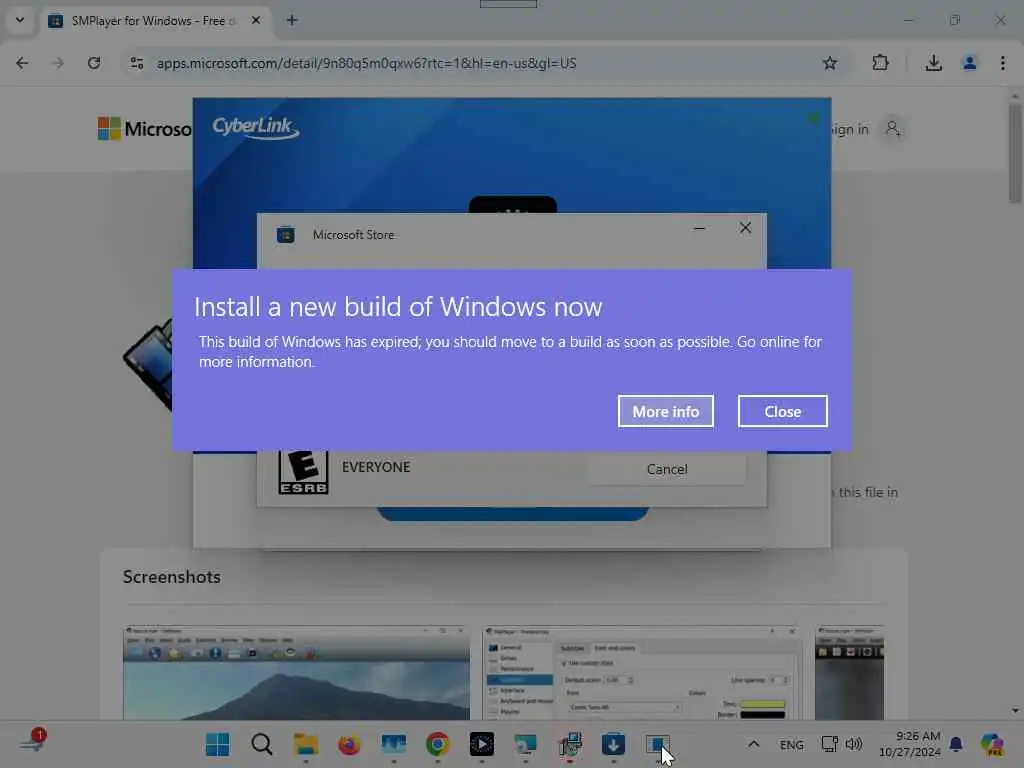Screen dimensions: 1024x768
Task: Open the Chrome three-dot menu
Action: 1002,63
